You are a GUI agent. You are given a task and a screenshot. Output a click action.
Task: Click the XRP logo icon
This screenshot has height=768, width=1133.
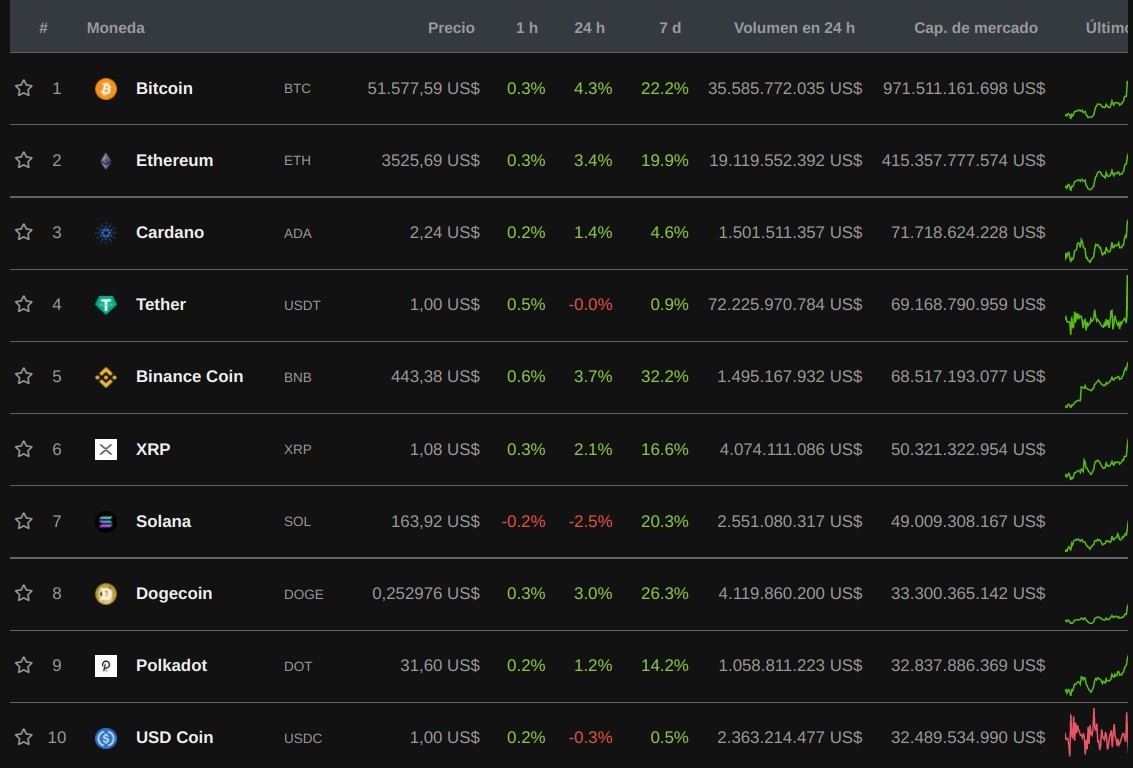pyautogui.click(x=105, y=449)
